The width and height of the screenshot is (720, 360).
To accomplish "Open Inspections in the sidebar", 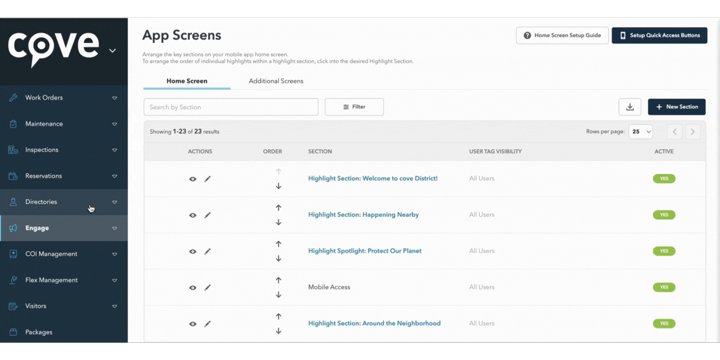I will click(64, 150).
